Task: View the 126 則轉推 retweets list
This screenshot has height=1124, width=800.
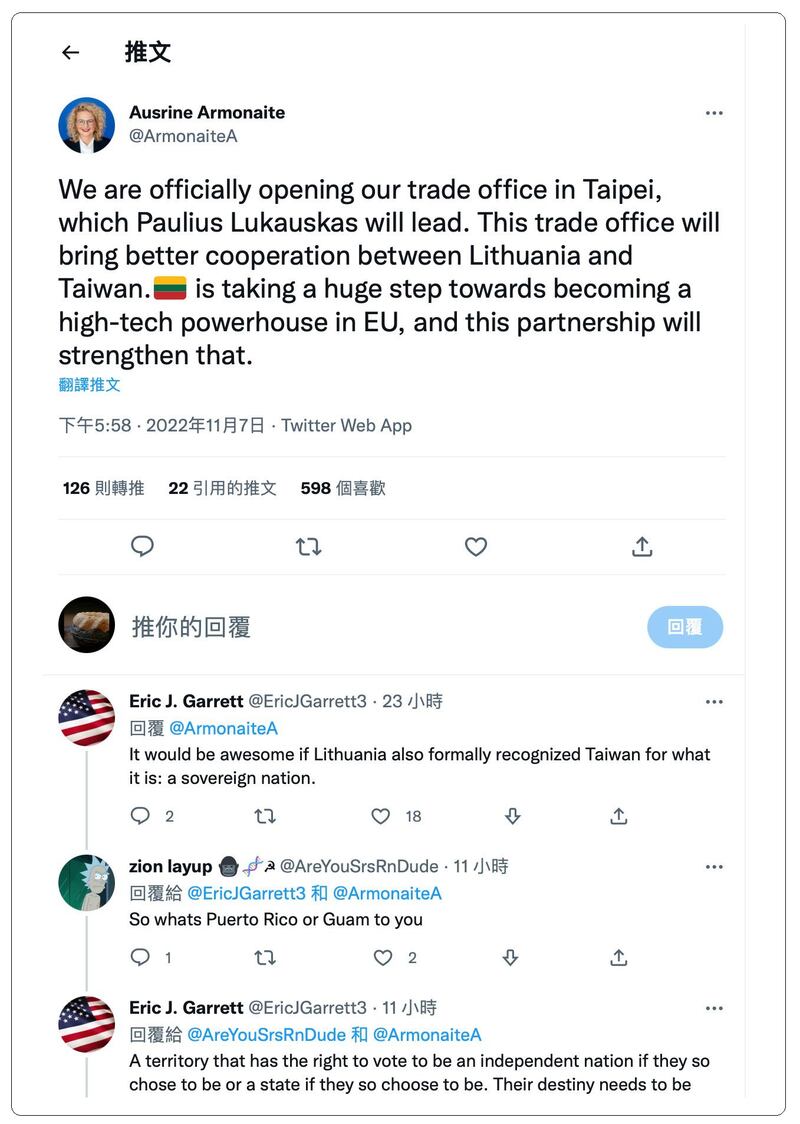Action: click(x=103, y=488)
